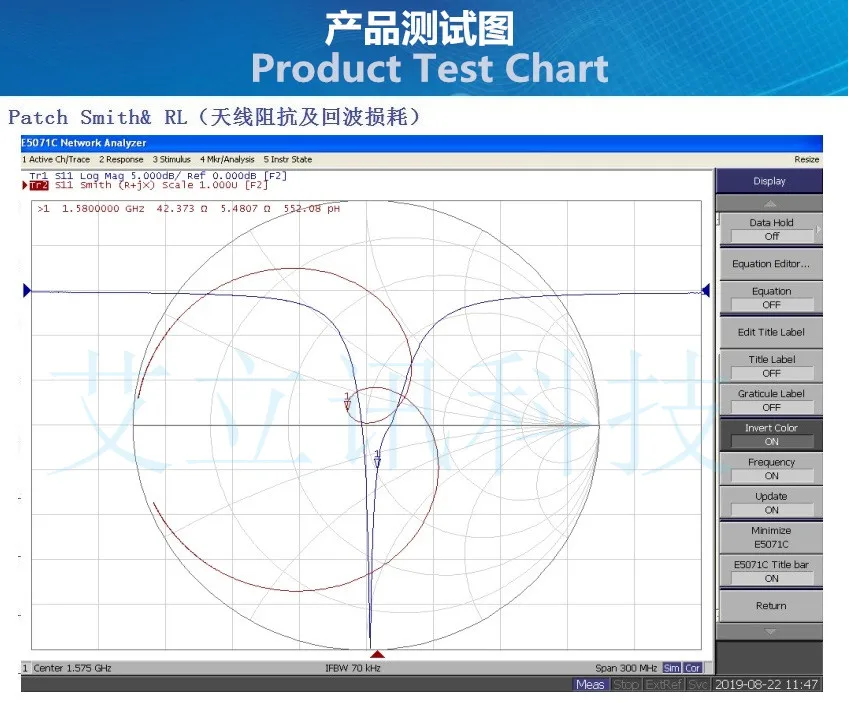This screenshot has width=848, height=703.
Task: Click the ExtRef status indicator
Action: 664,685
